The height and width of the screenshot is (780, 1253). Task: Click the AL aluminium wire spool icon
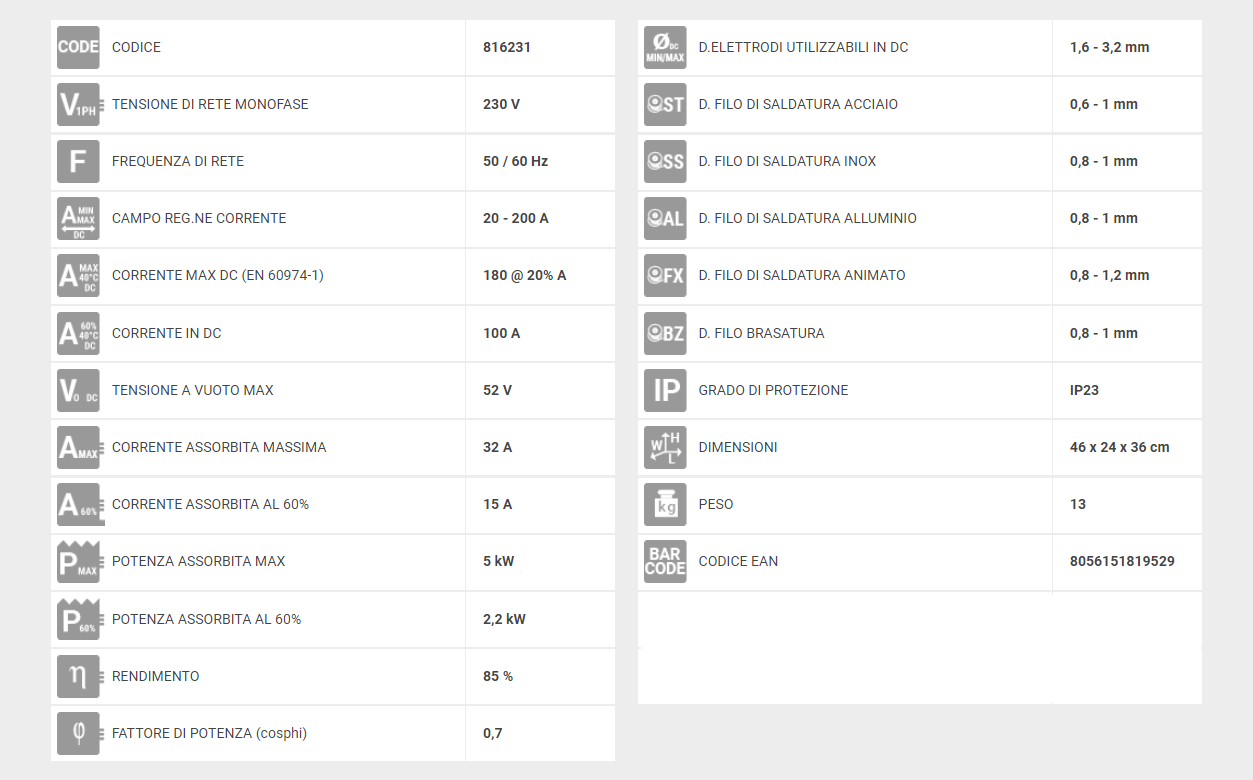coord(665,218)
